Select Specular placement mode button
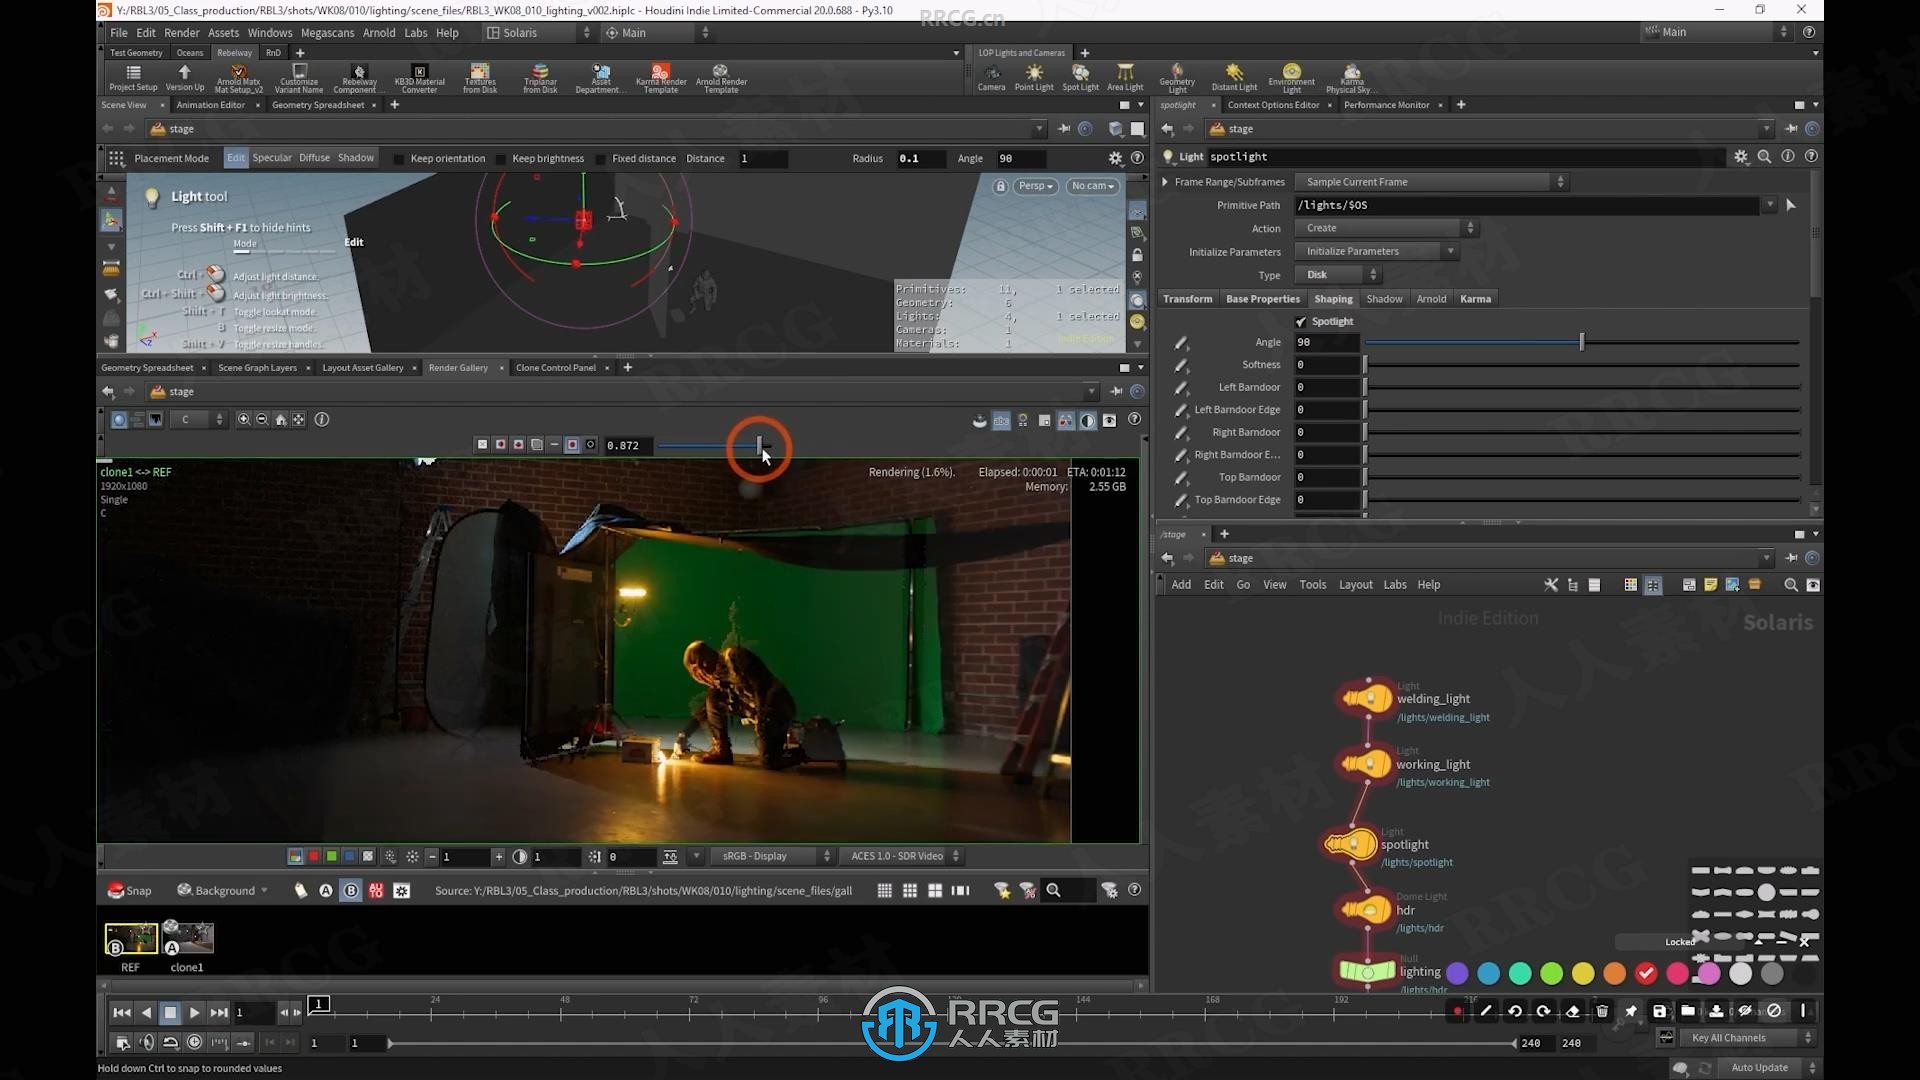Image resolution: width=1920 pixels, height=1080 pixels. click(x=272, y=158)
